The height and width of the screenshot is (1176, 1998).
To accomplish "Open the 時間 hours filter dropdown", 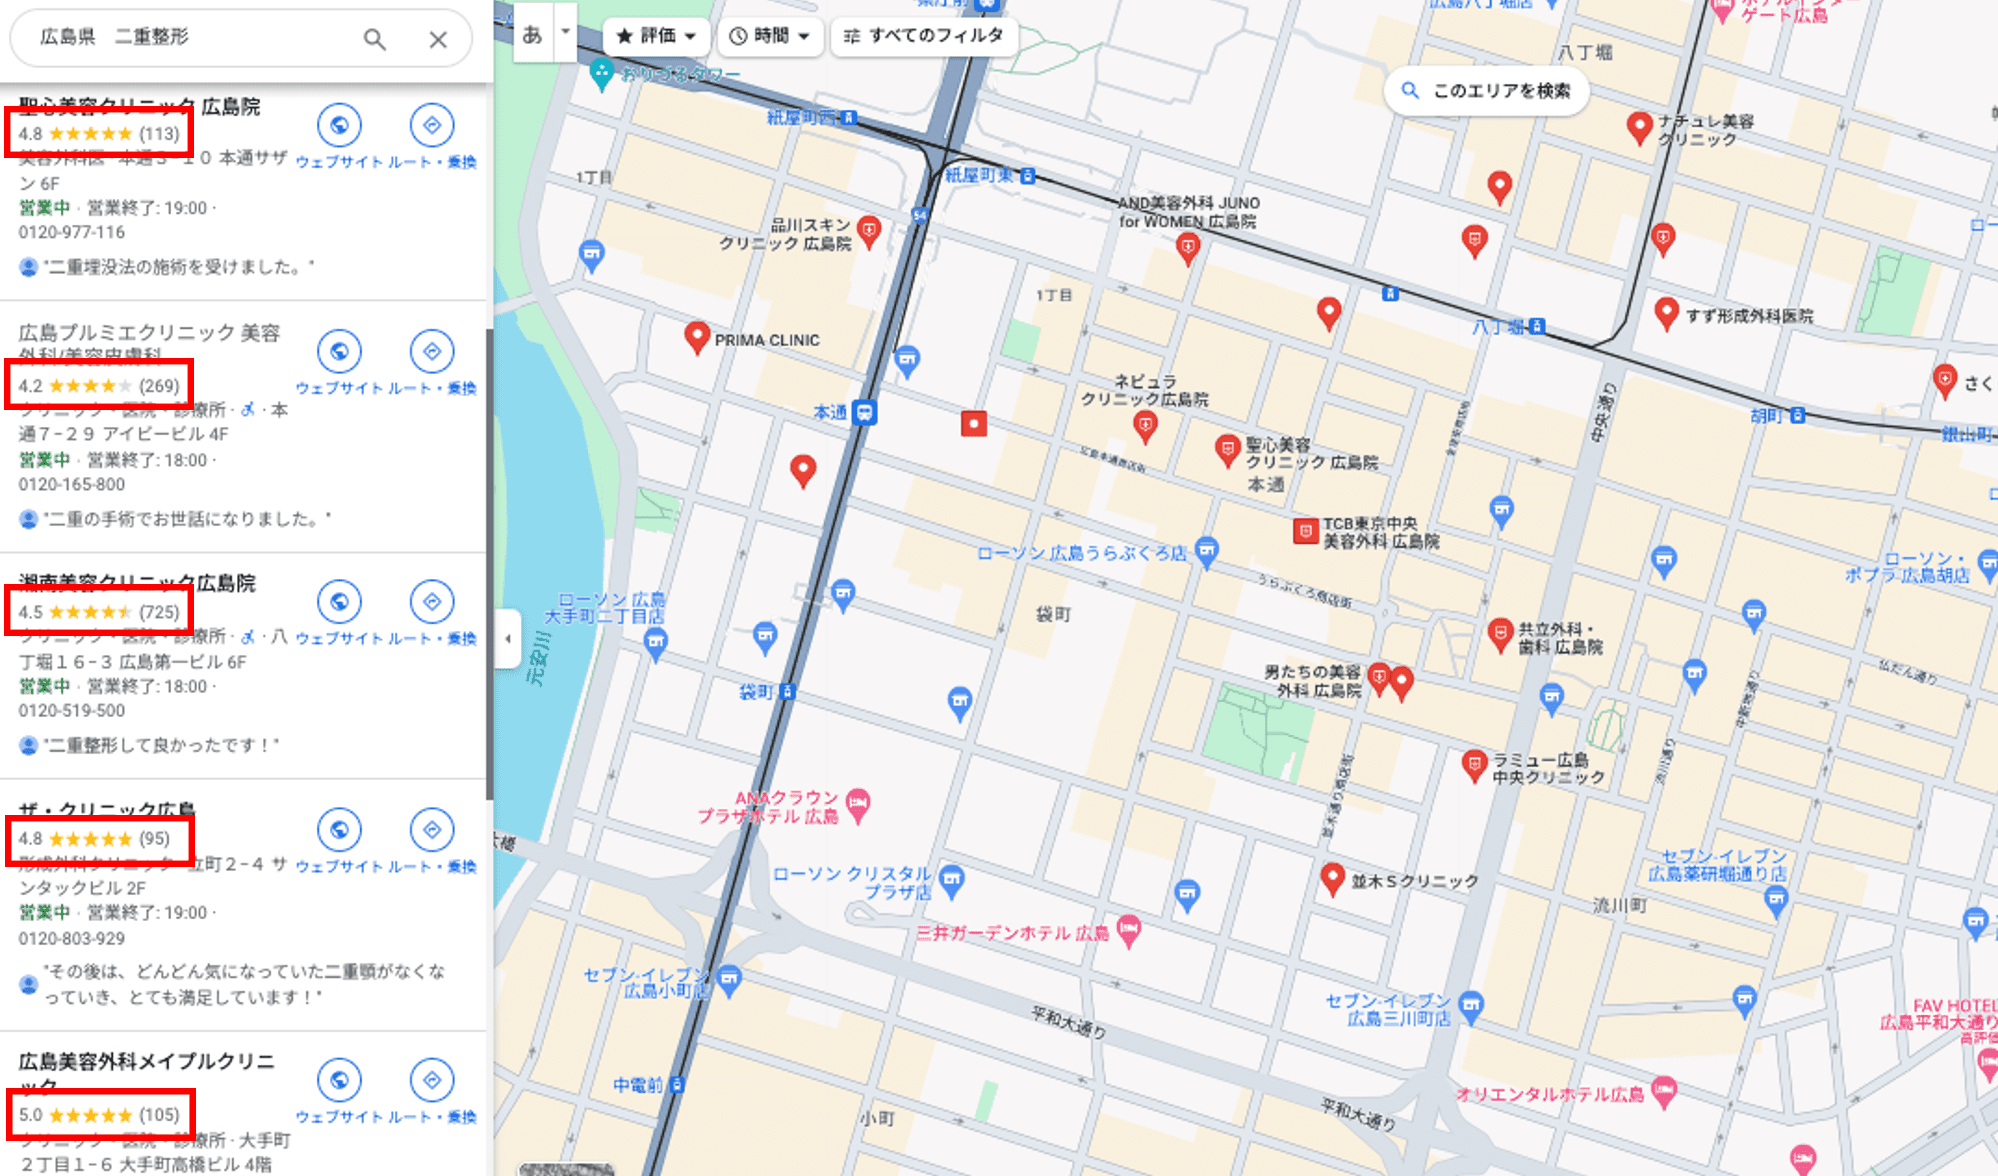I will pos(770,36).
